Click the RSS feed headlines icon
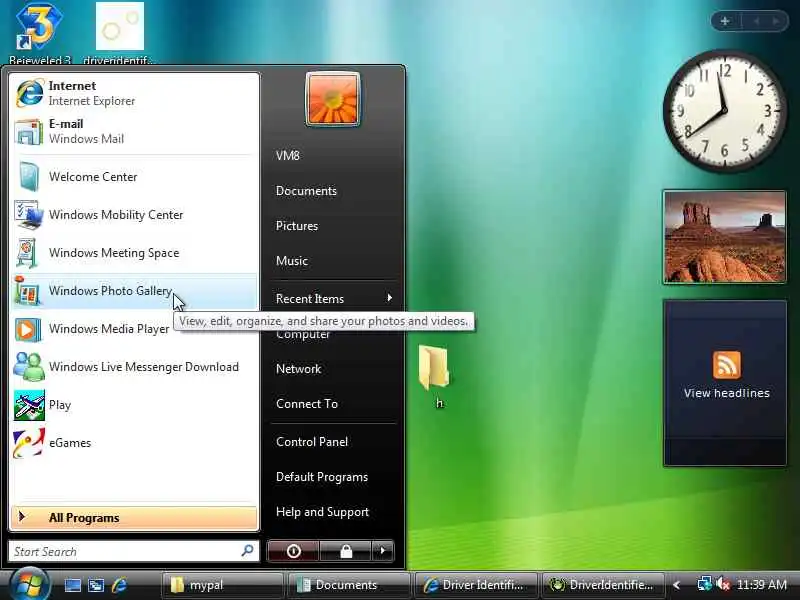 click(x=727, y=365)
